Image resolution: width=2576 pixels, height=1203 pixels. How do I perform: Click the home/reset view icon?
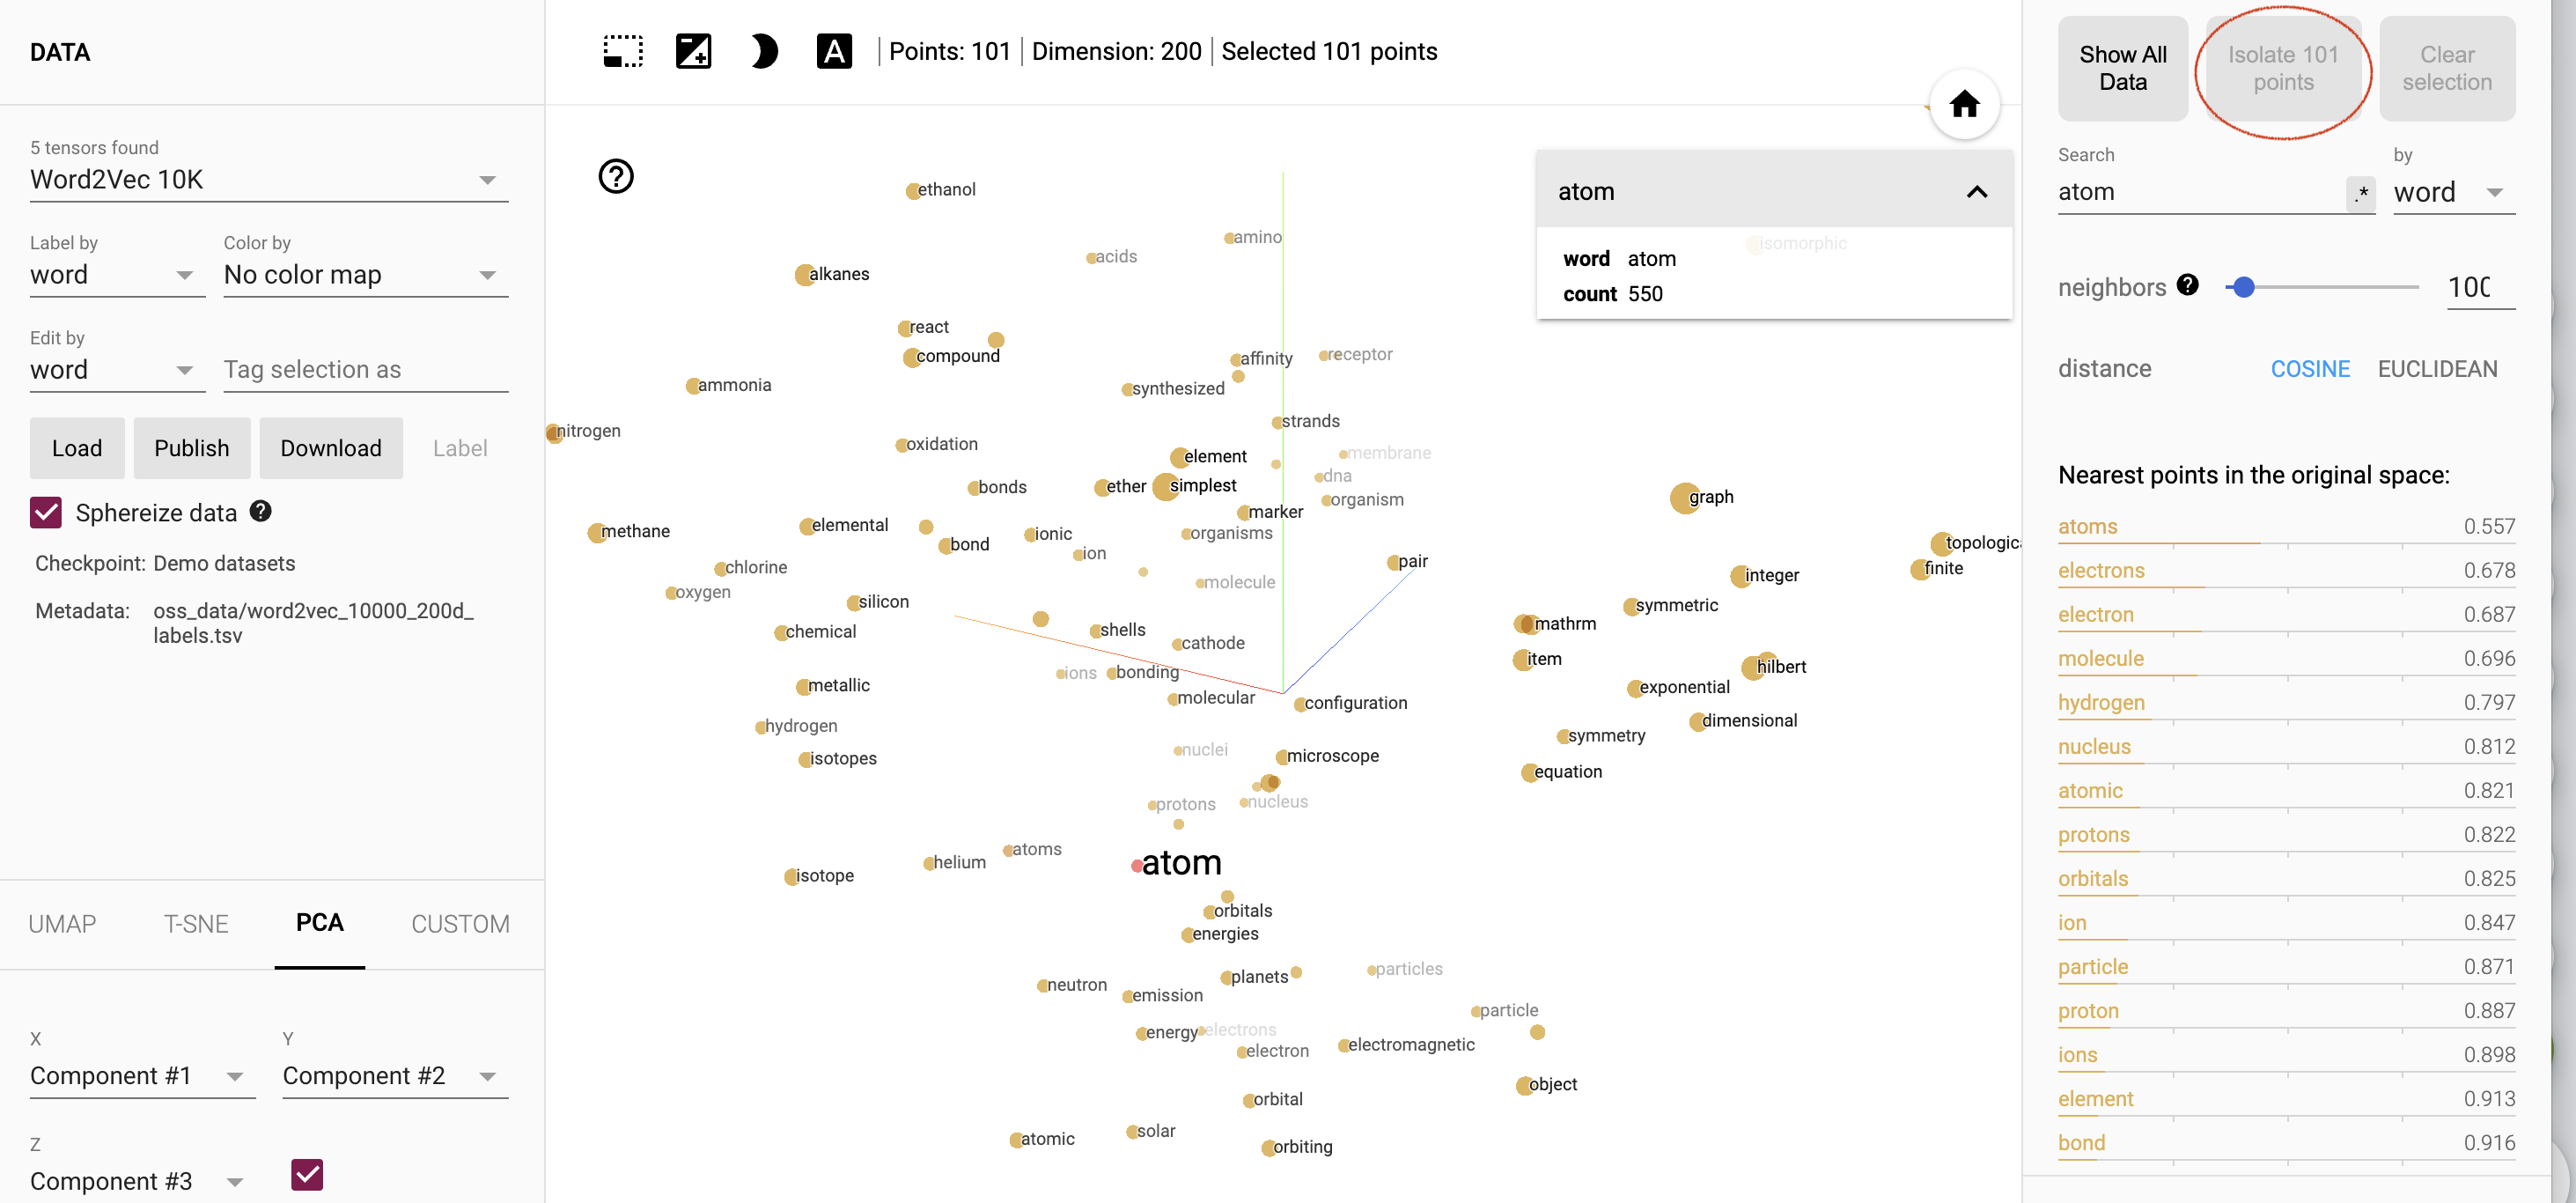(1969, 104)
